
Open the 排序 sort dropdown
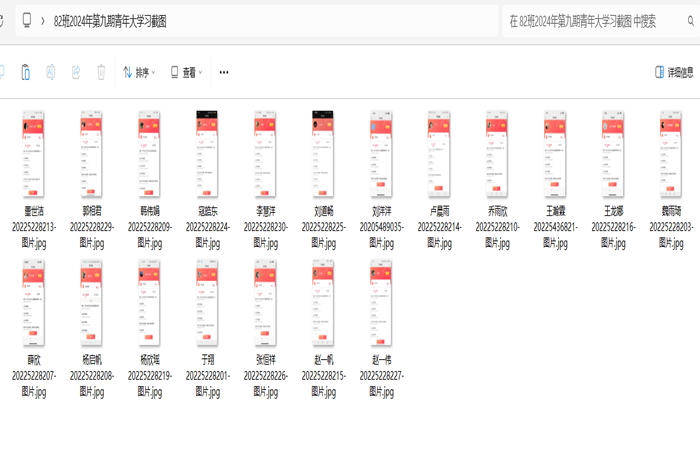click(x=139, y=72)
